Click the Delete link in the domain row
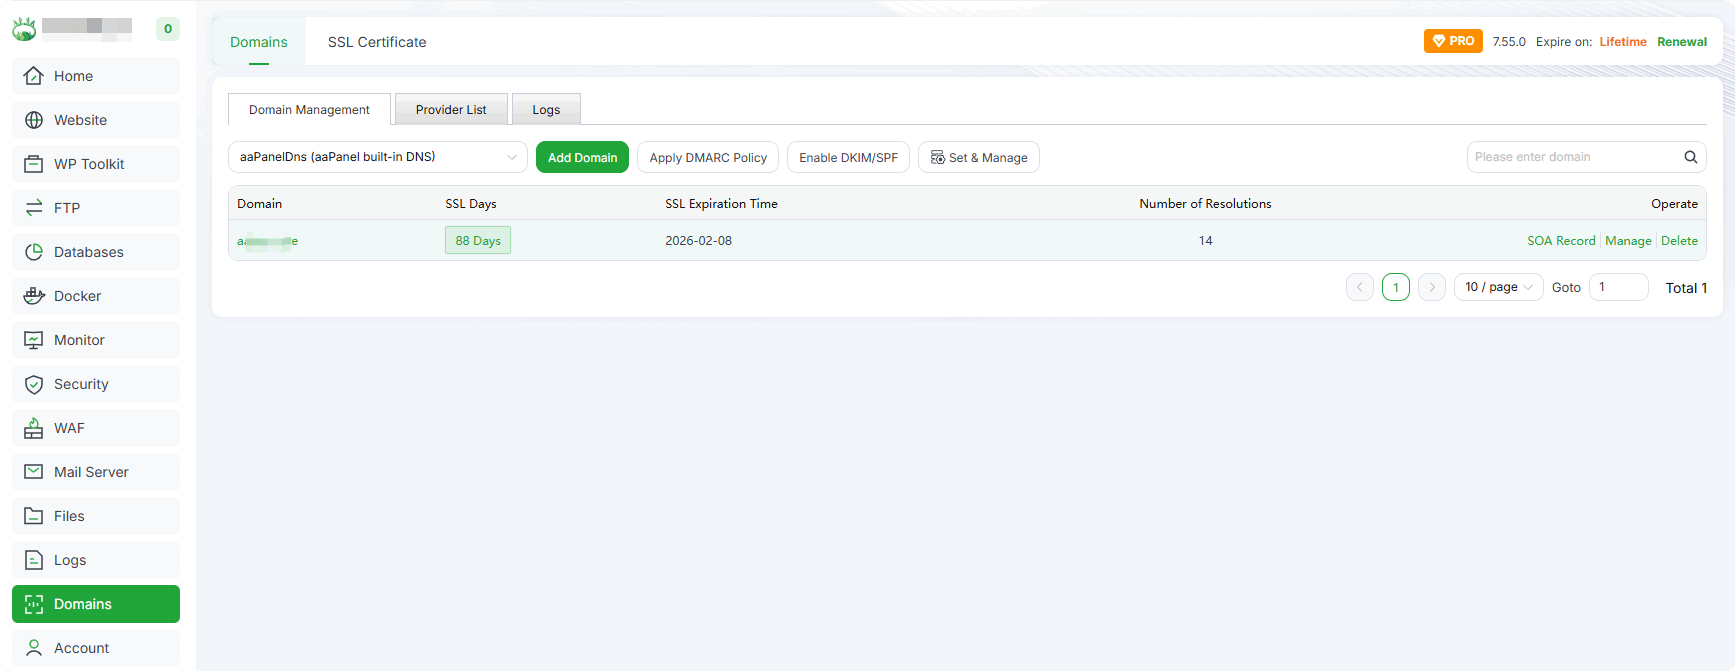 point(1679,241)
